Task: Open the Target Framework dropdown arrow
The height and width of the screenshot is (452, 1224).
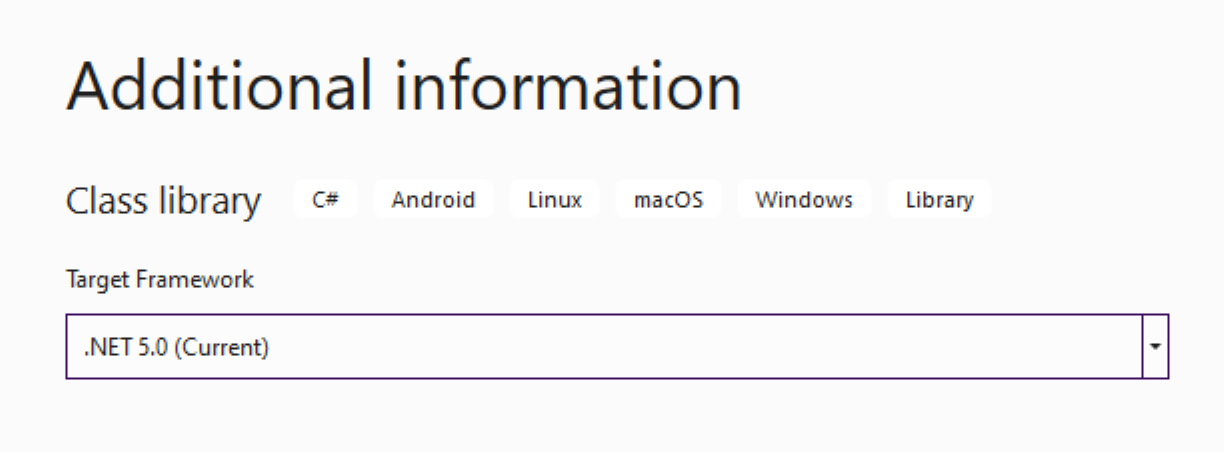Action: coord(1156,346)
